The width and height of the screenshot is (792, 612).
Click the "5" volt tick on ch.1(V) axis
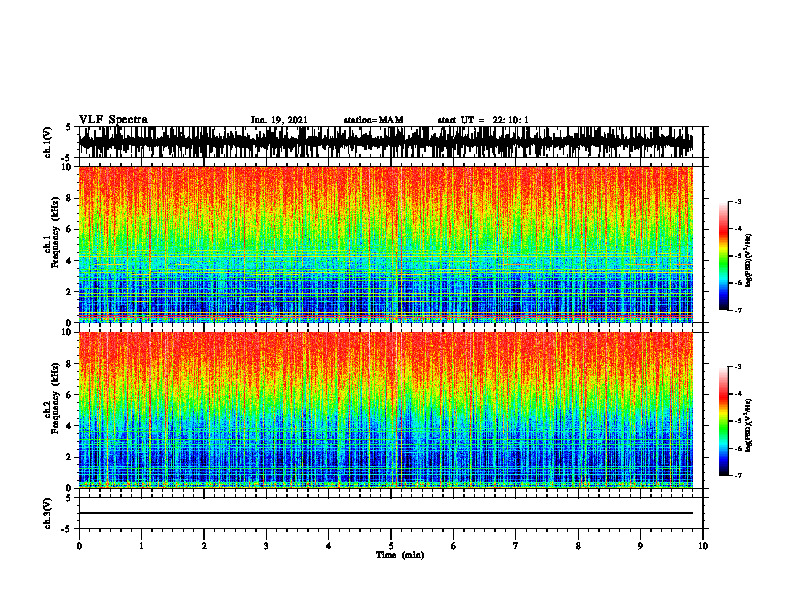coord(68,128)
